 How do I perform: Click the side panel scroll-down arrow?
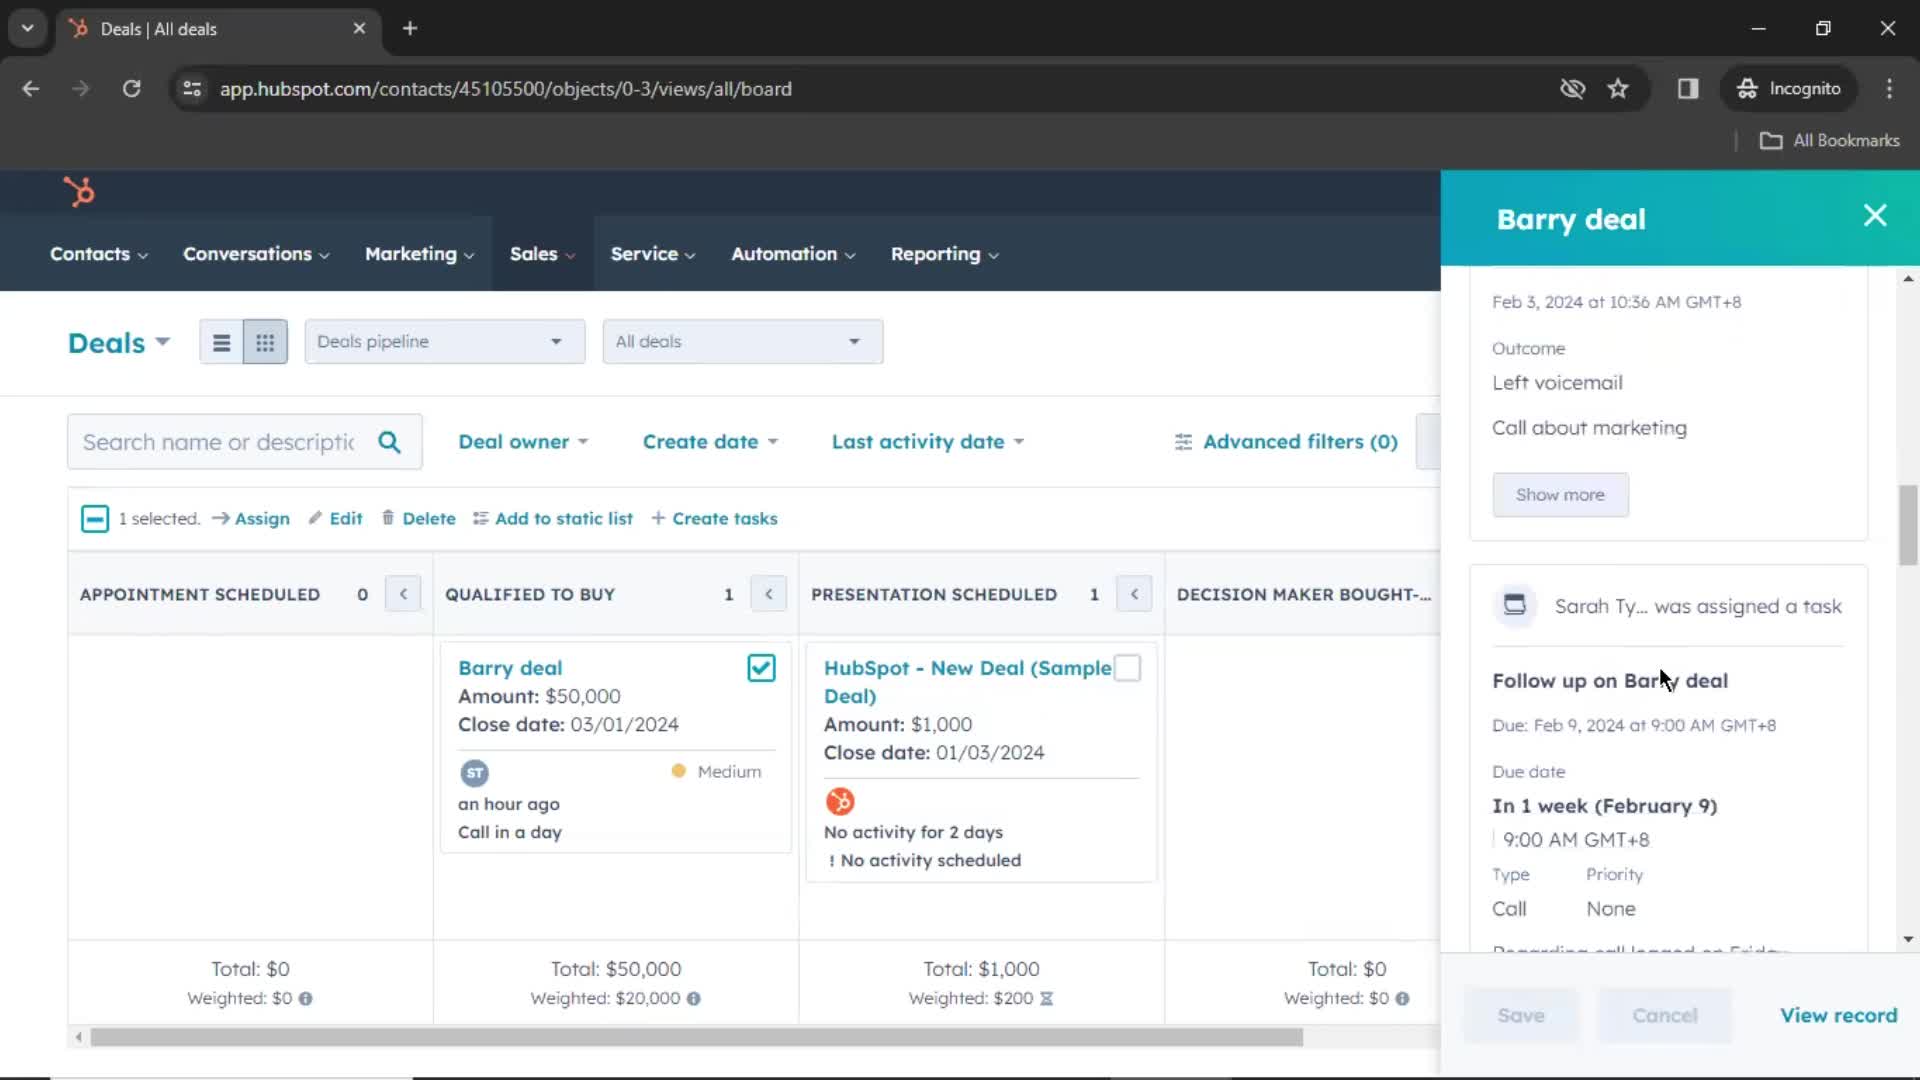click(x=1908, y=939)
